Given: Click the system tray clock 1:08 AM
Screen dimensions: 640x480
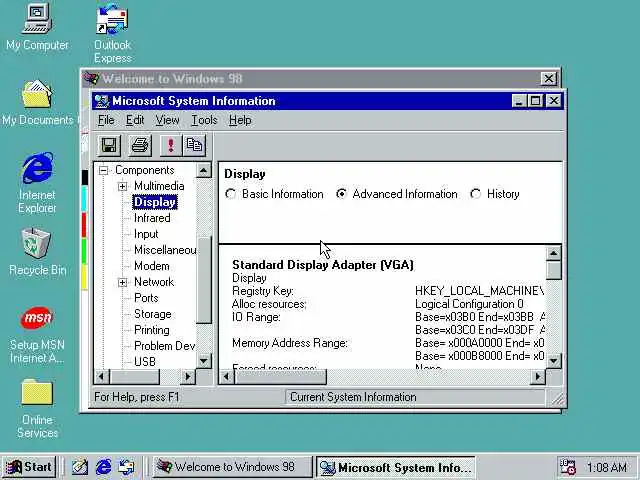Looking at the screenshot, I should (x=607, y=467).
